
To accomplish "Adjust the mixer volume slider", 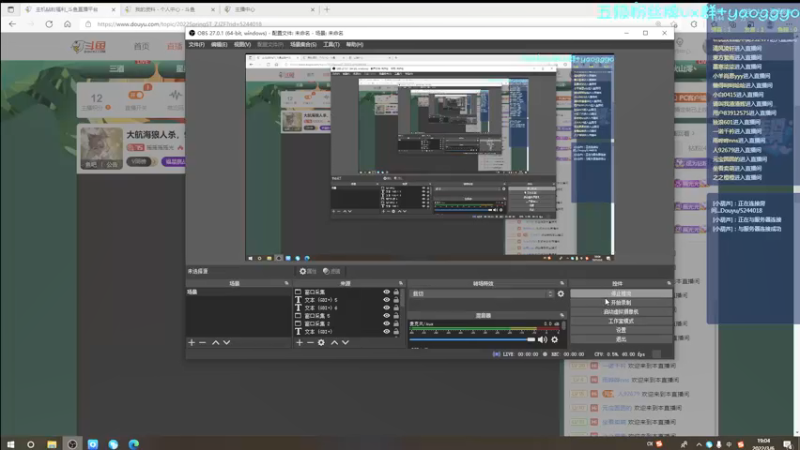I will [472, 339].
